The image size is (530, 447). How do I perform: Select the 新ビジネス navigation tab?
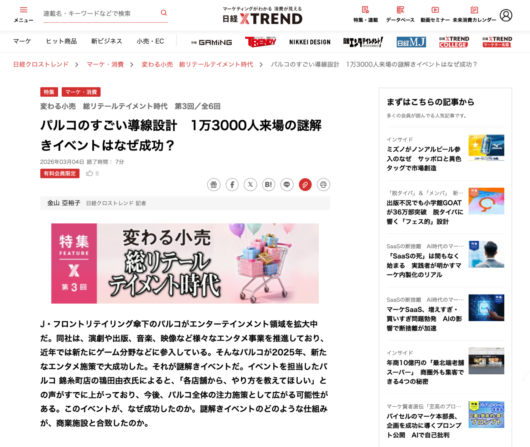106,41
